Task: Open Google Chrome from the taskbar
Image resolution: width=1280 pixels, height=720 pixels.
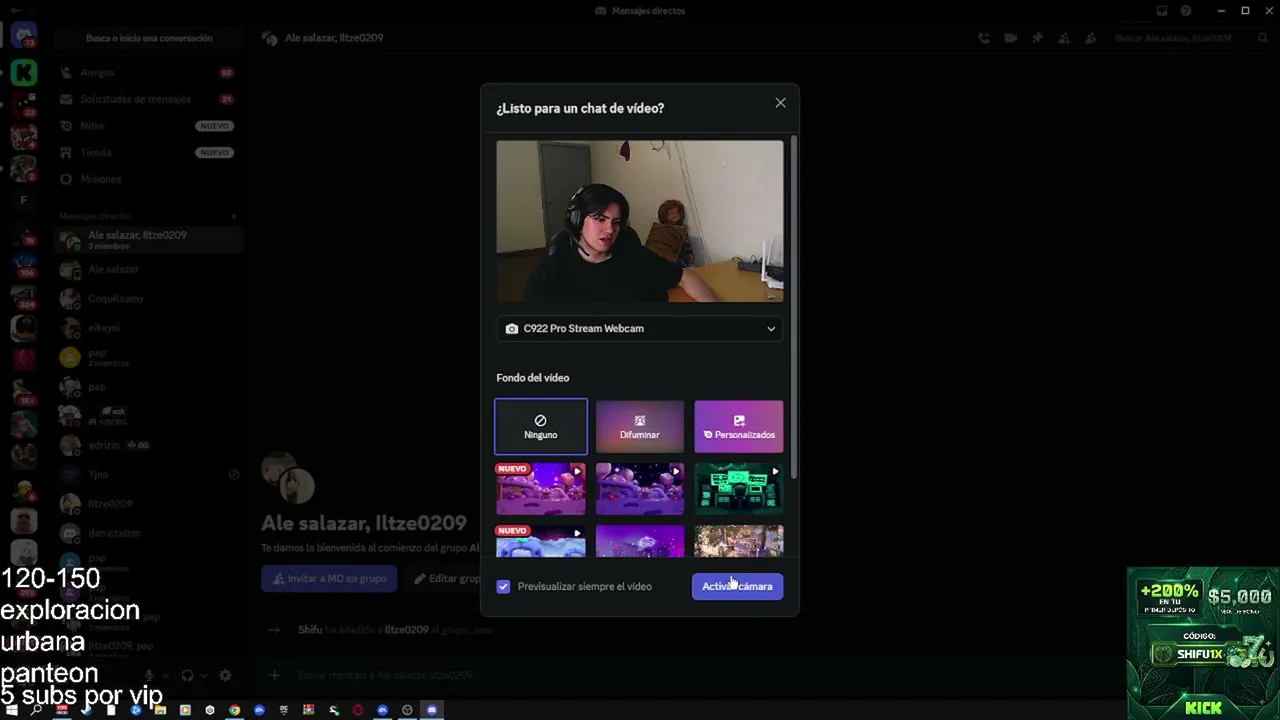Action: coord(234,710)
